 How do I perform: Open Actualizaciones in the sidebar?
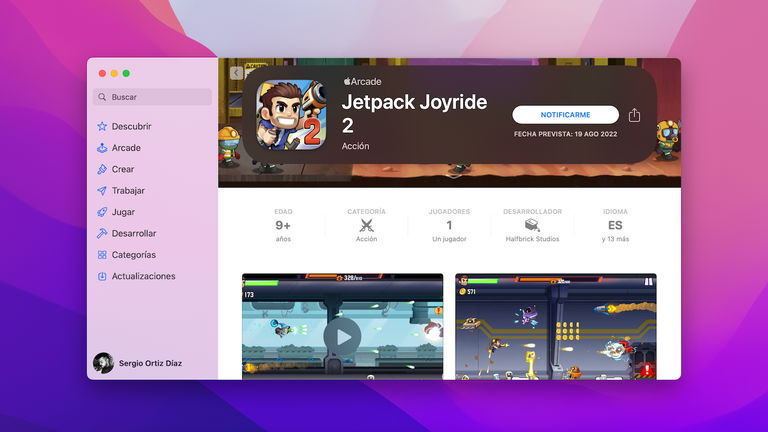pos(144,276)
